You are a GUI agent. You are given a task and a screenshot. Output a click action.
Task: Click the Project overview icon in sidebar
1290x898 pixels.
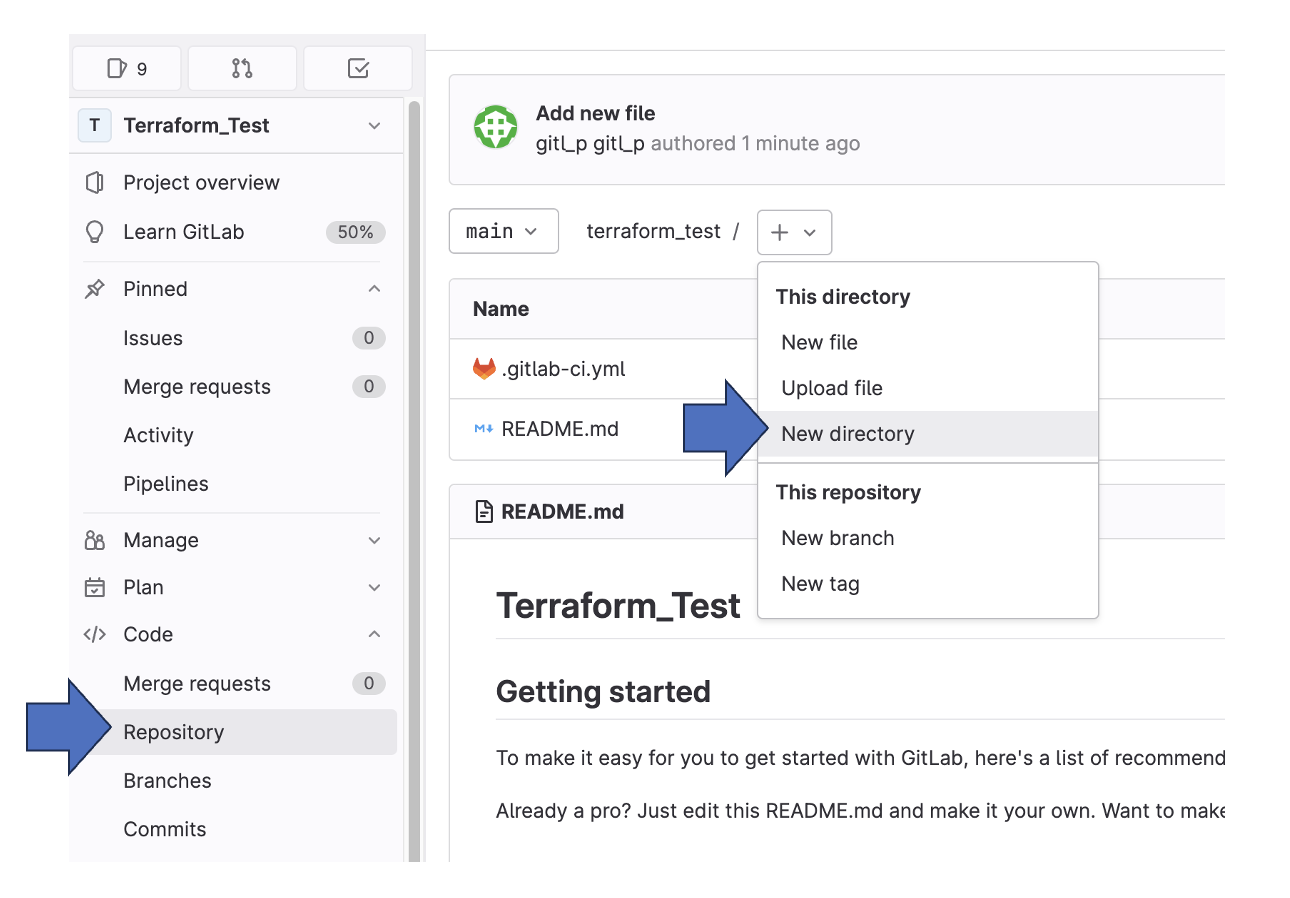tap(96, 182)
